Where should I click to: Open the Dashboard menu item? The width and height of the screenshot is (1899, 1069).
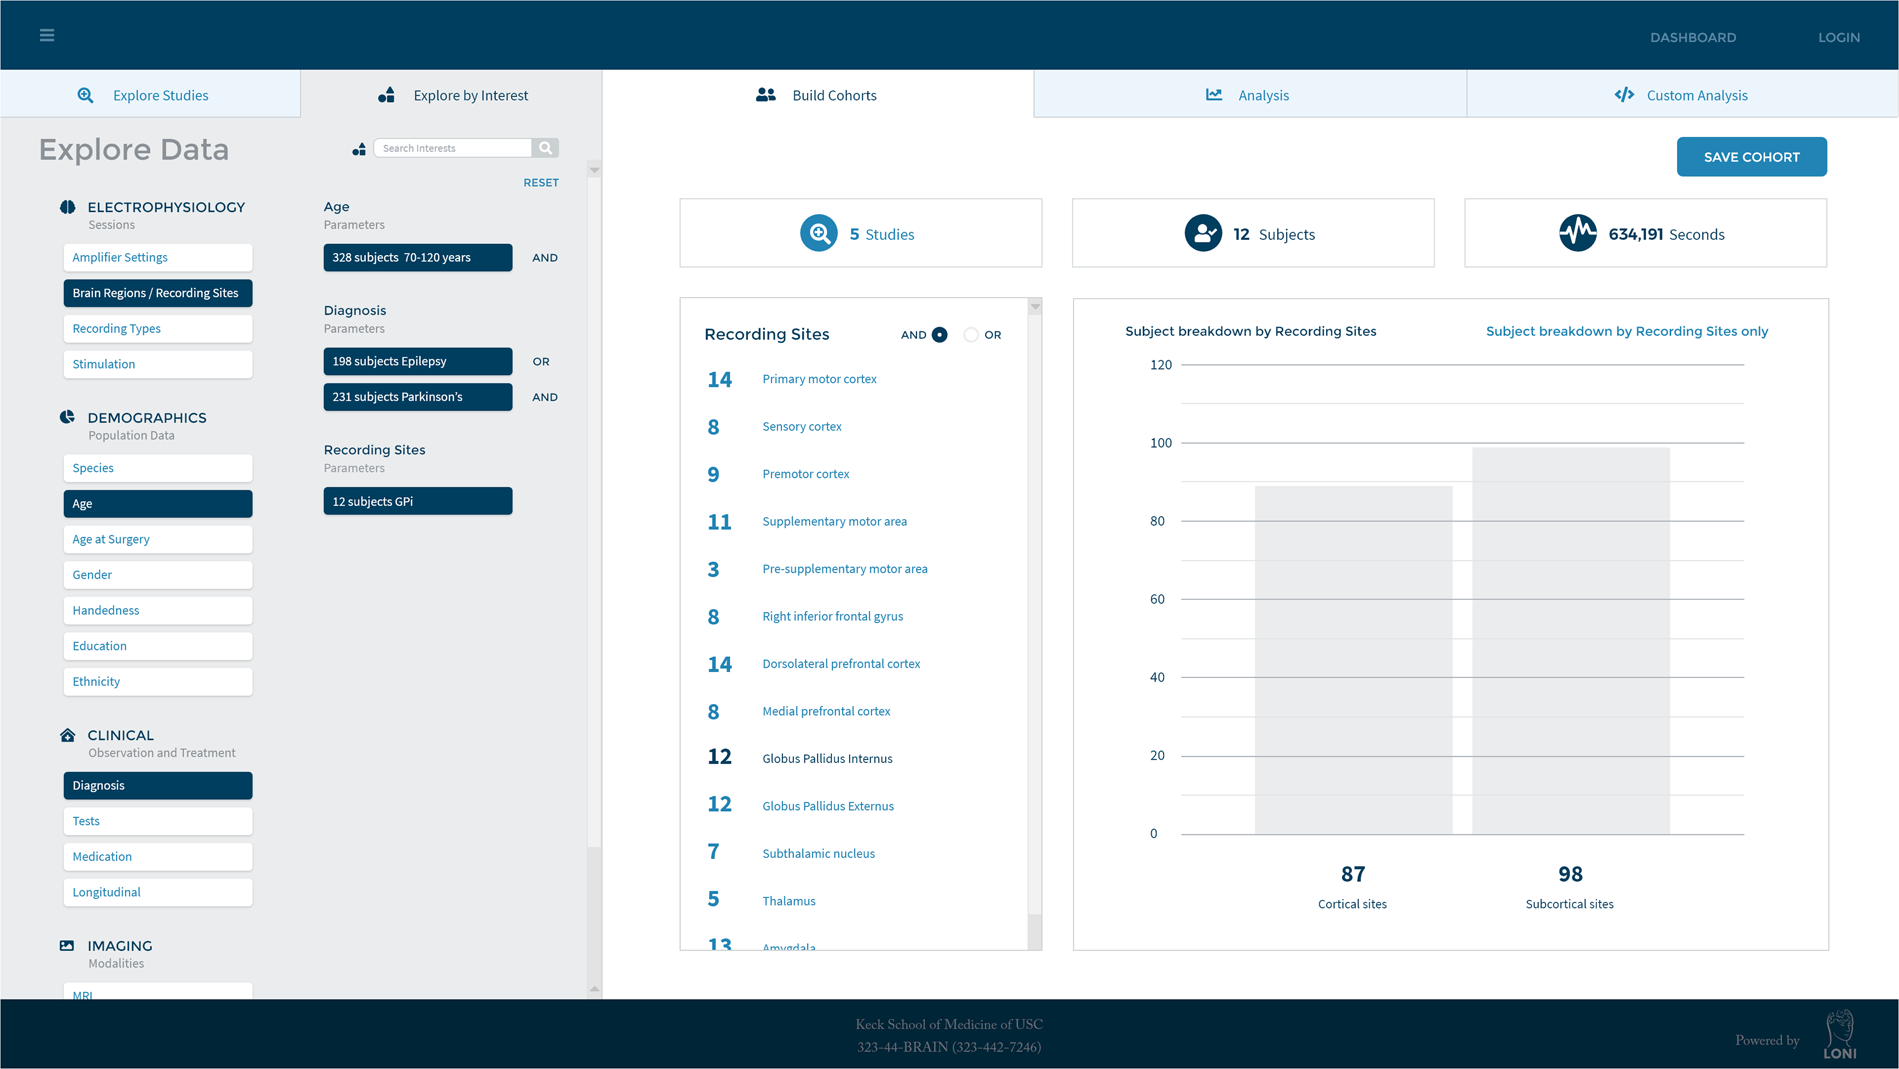pos(1693,37)
